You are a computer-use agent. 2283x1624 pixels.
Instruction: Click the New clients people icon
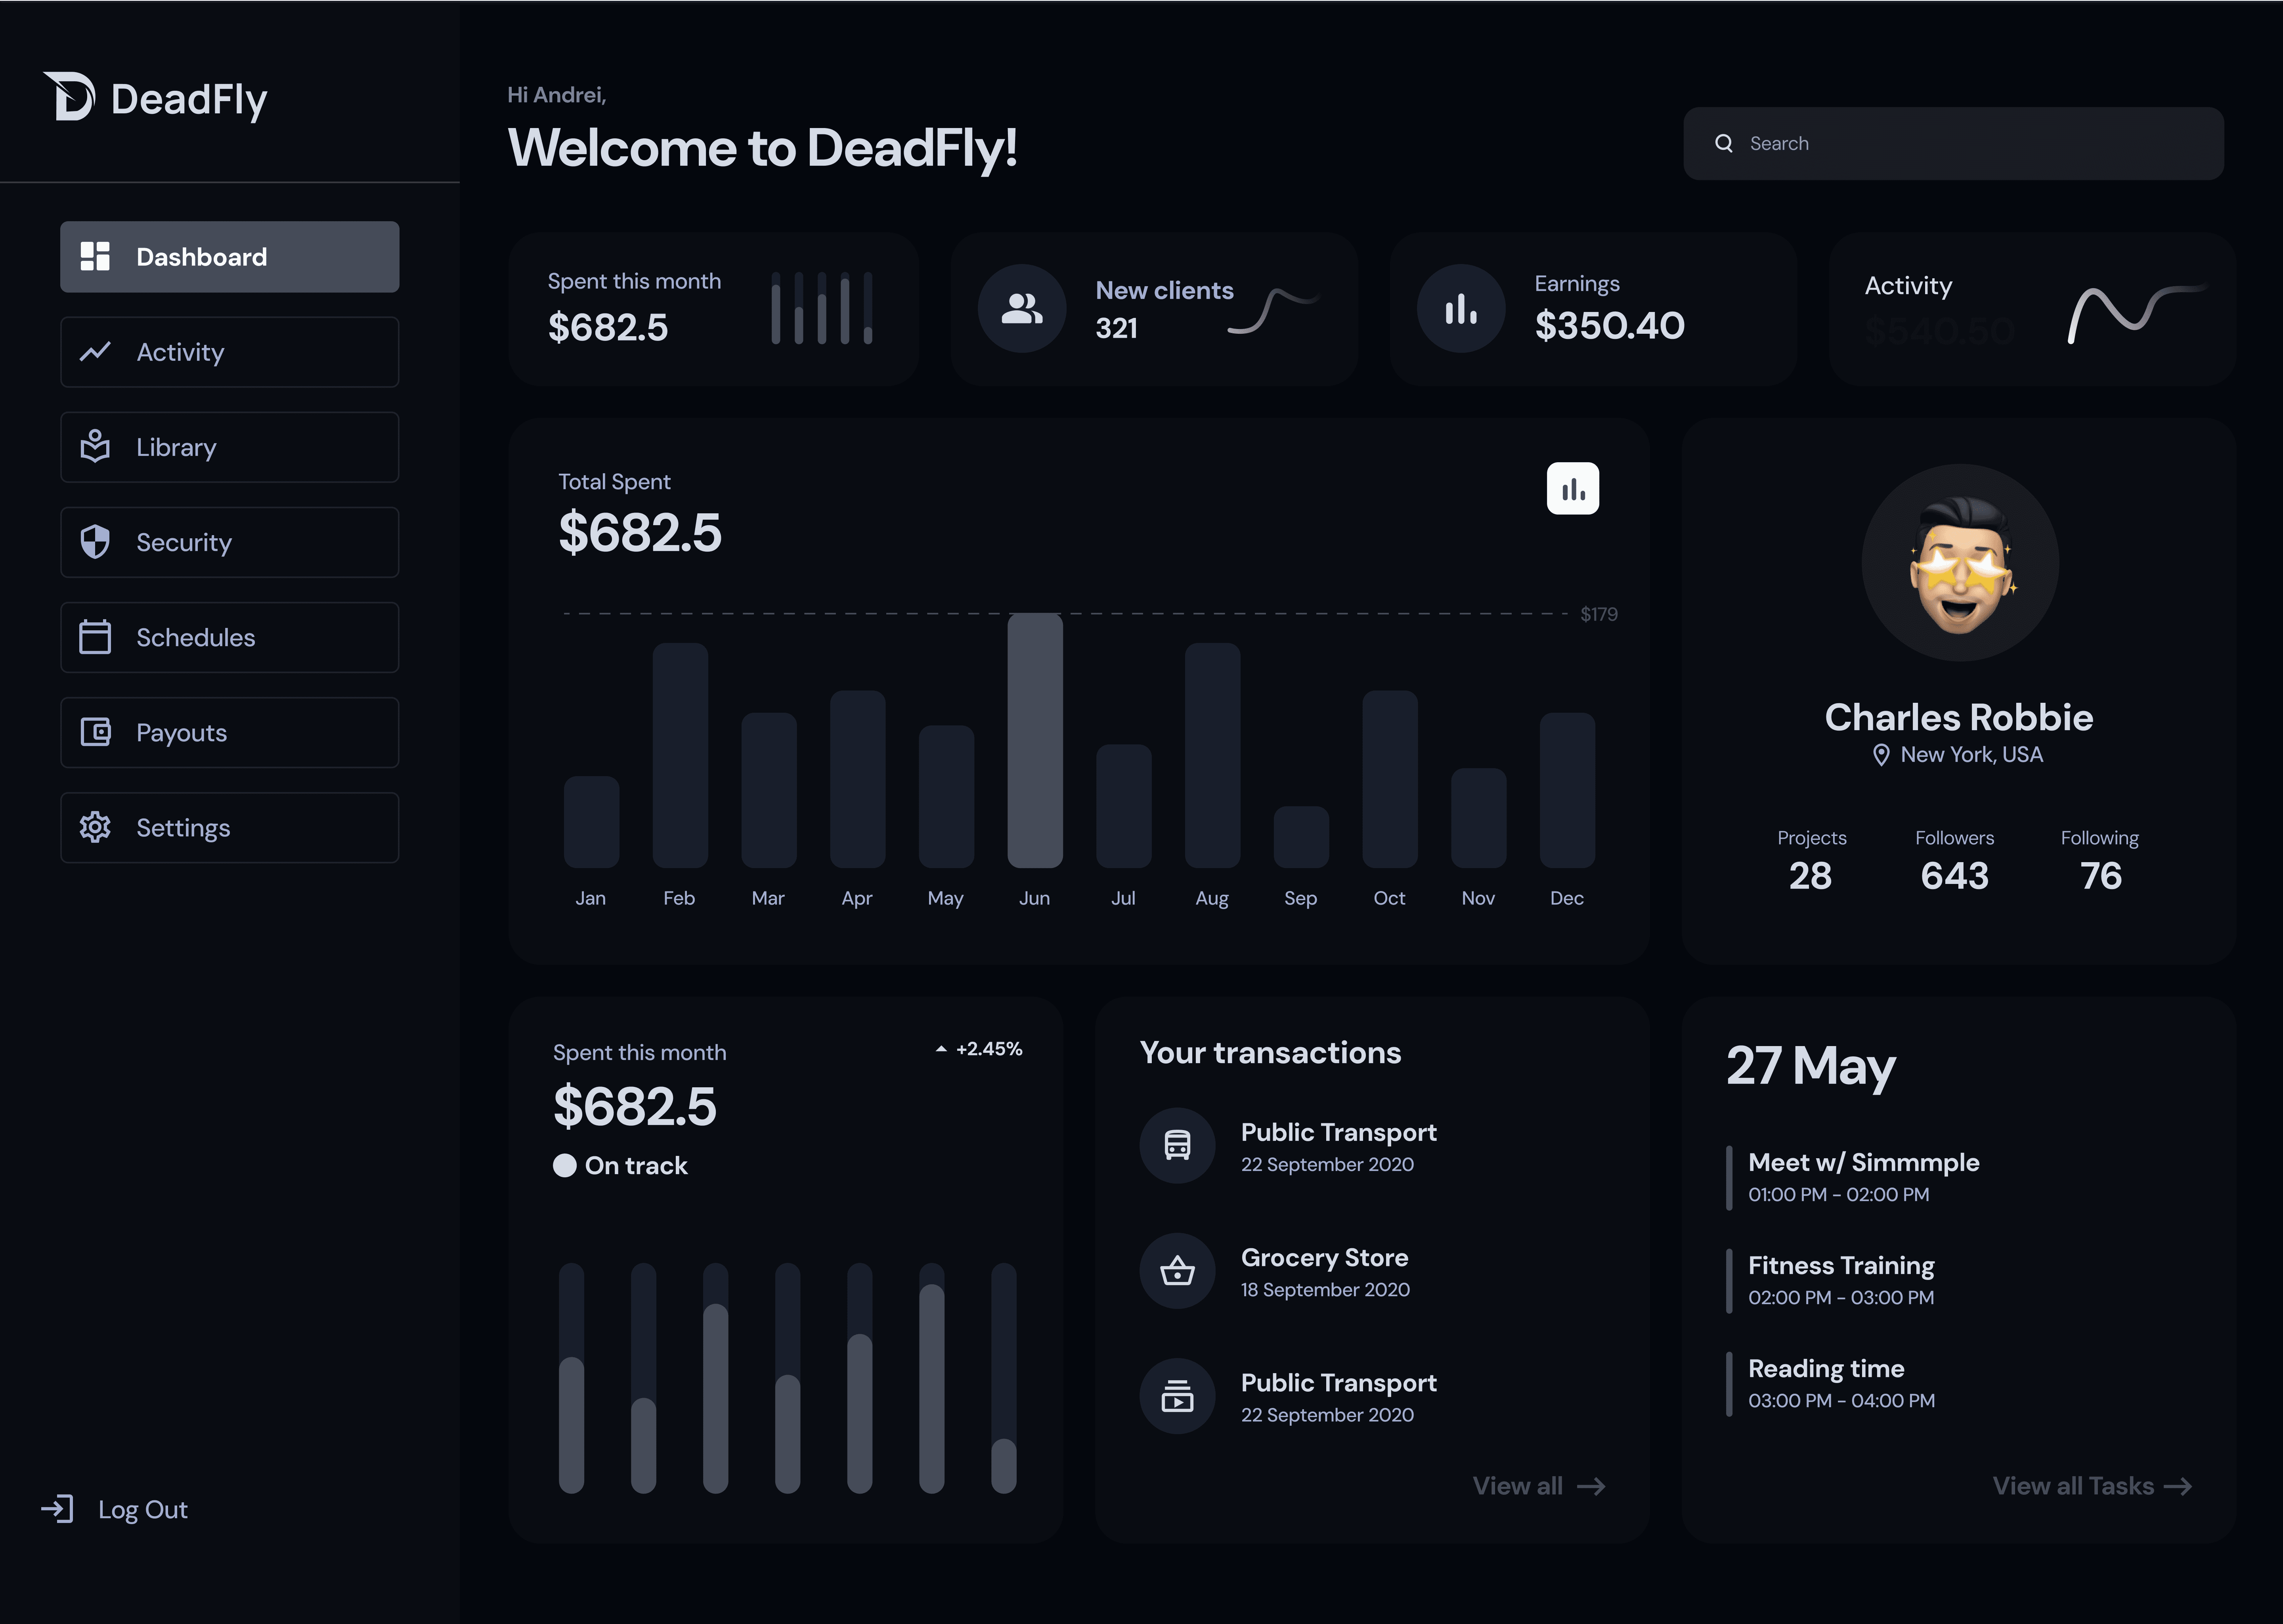coord(1022,308)
